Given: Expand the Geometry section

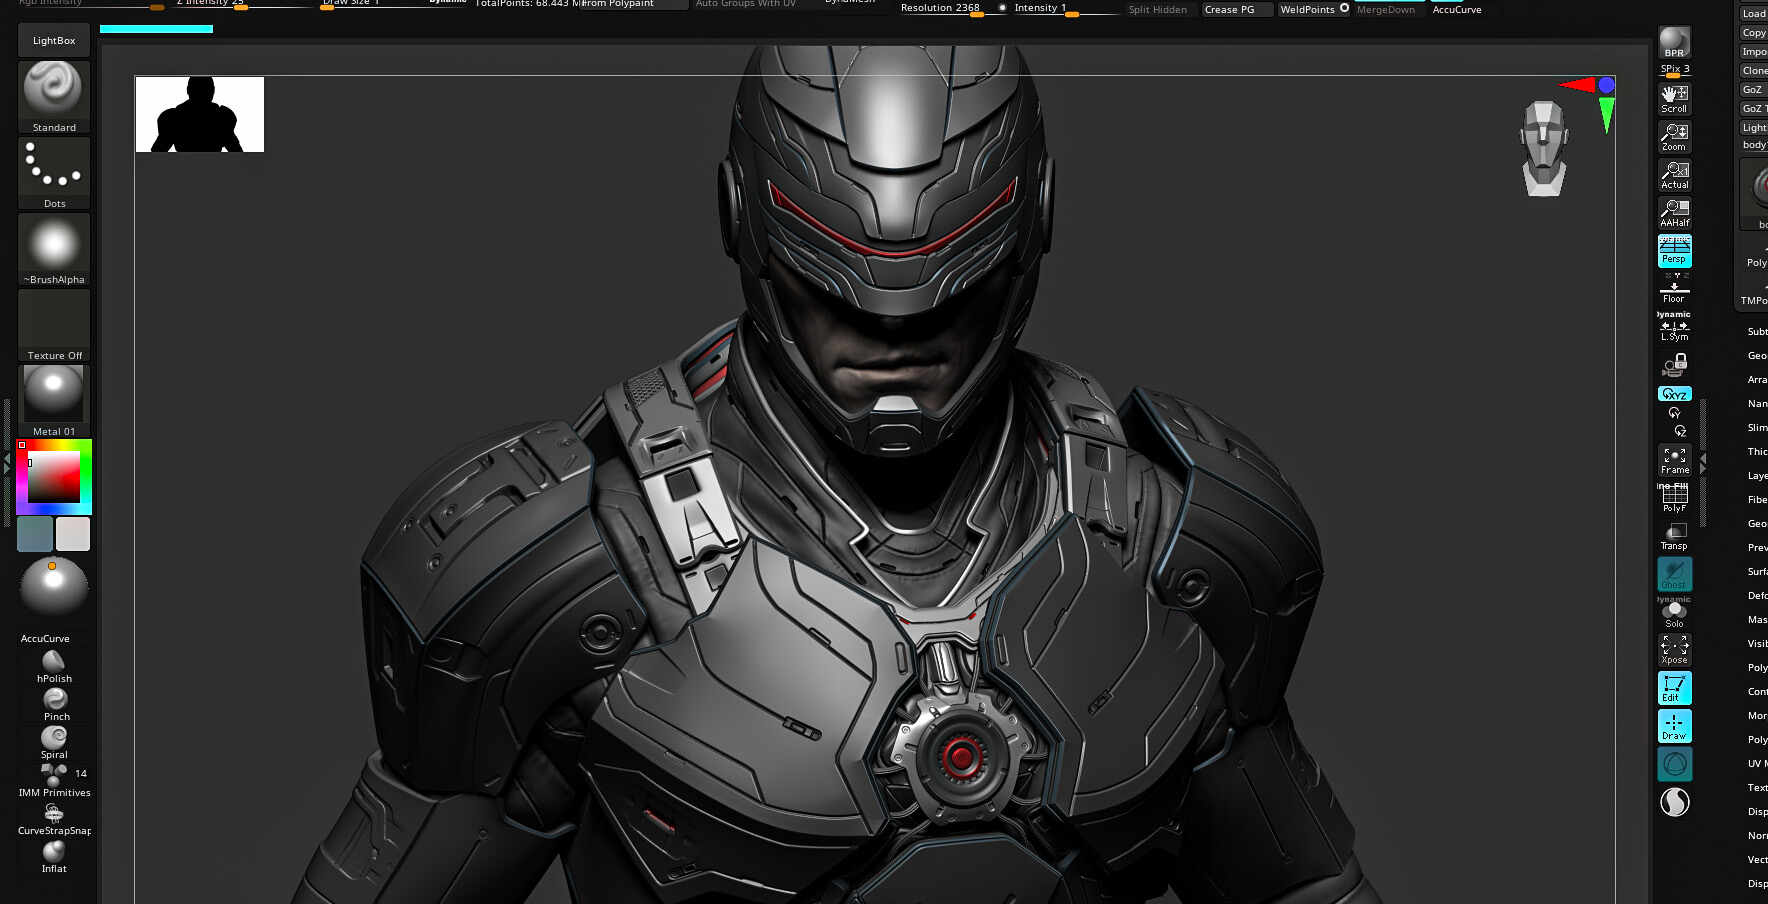Looking at the screenshot, I should coord(1756,355).
